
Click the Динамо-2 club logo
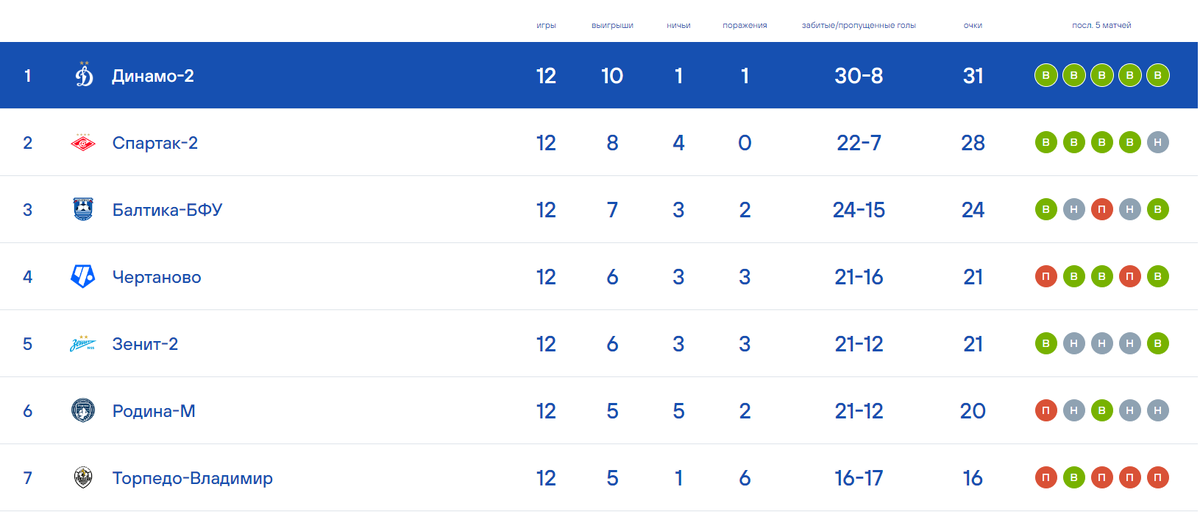[84, 75]
